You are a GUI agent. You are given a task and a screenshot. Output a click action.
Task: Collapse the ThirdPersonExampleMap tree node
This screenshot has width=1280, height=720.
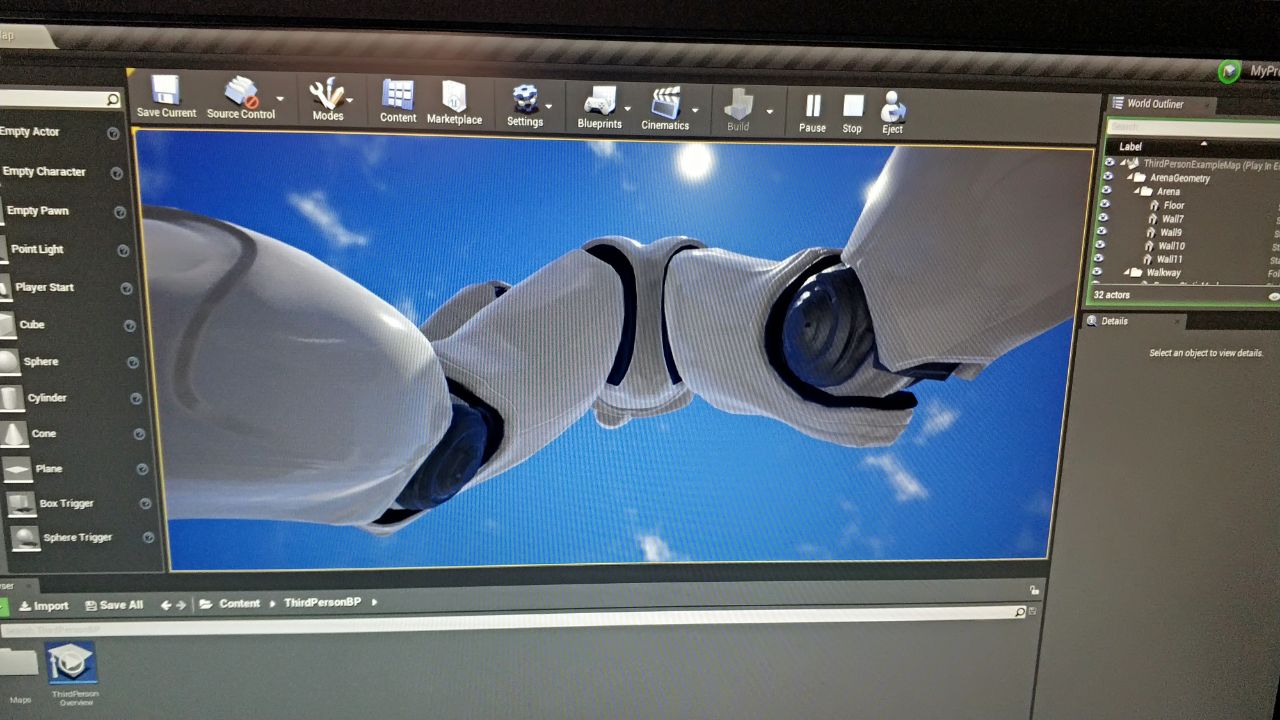point(1123,163)
